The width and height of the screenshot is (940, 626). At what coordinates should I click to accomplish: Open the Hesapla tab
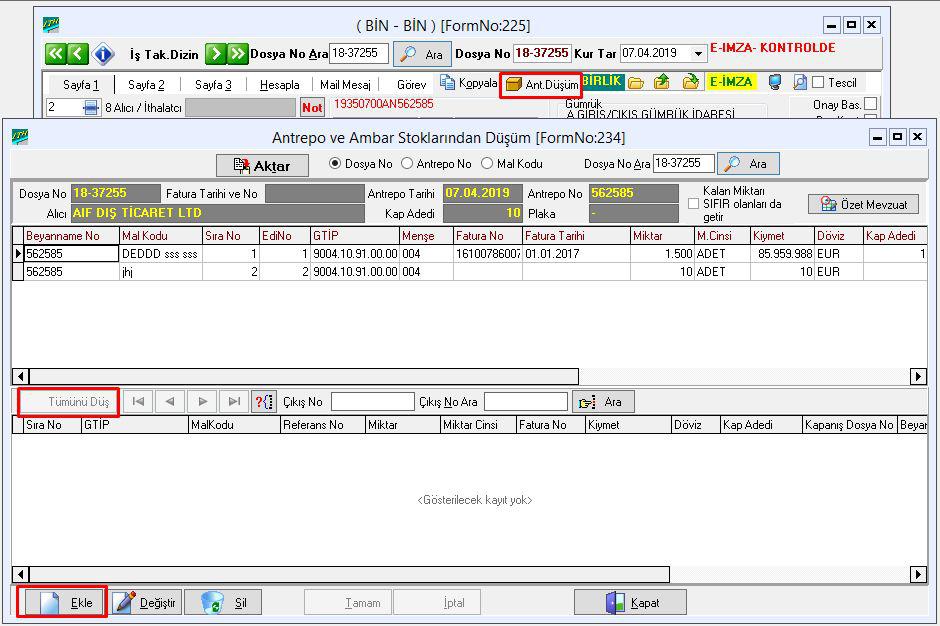pos(279,85)
